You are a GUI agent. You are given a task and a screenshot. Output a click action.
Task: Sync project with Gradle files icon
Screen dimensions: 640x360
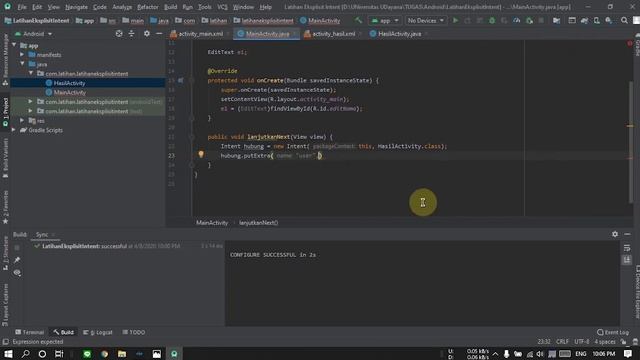[x=584, y=20]
